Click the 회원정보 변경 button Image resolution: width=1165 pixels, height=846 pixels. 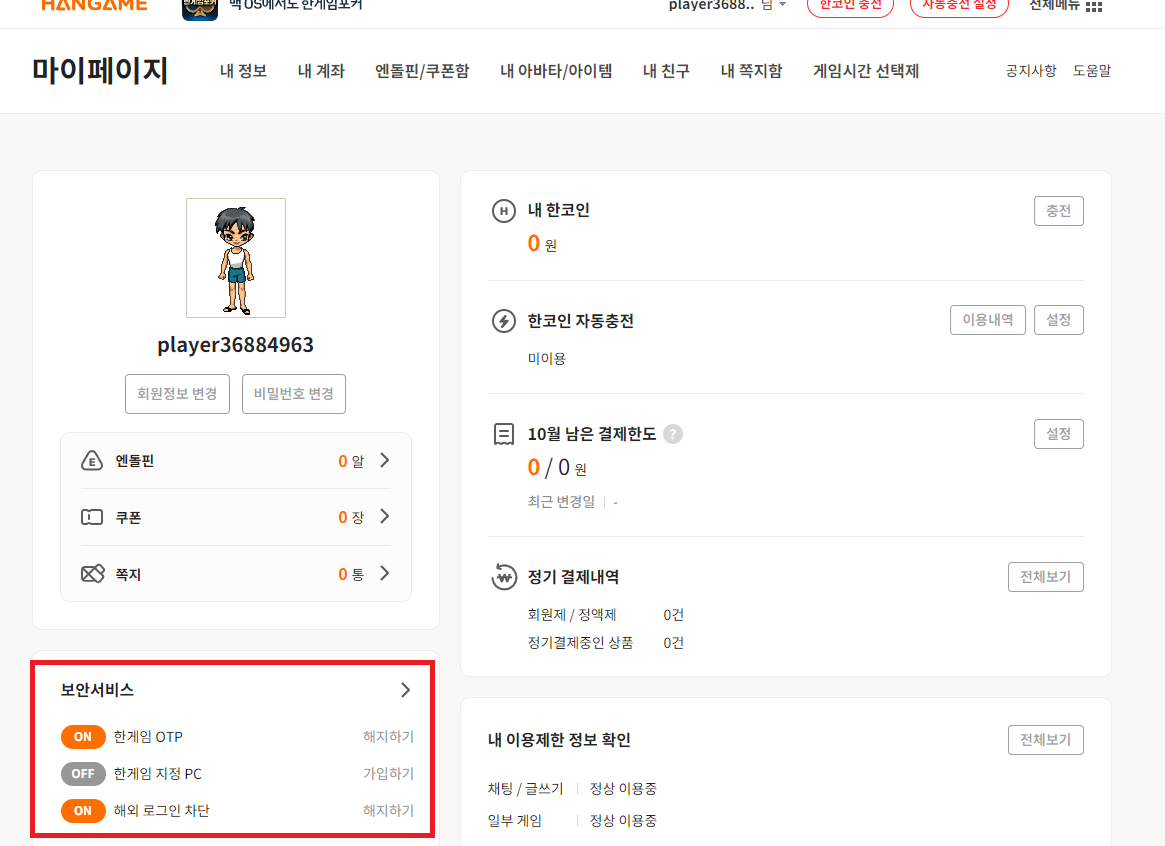(178, 394)
